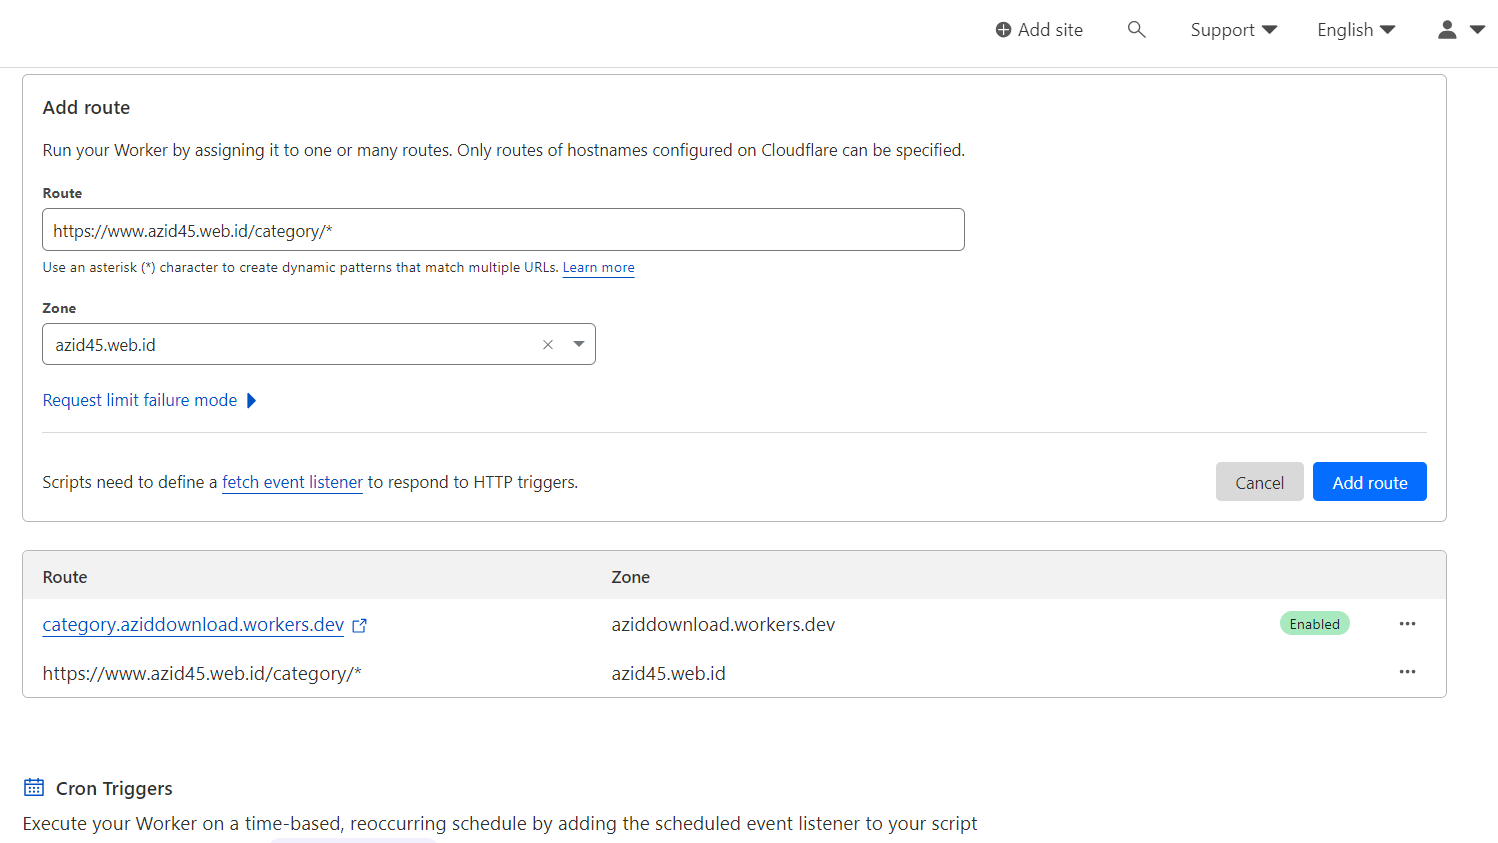The height and width of the screenshot is (843, 1498).
Task: Open options menu for azid45.web.id route
Action: click(x=1407, y=672)
